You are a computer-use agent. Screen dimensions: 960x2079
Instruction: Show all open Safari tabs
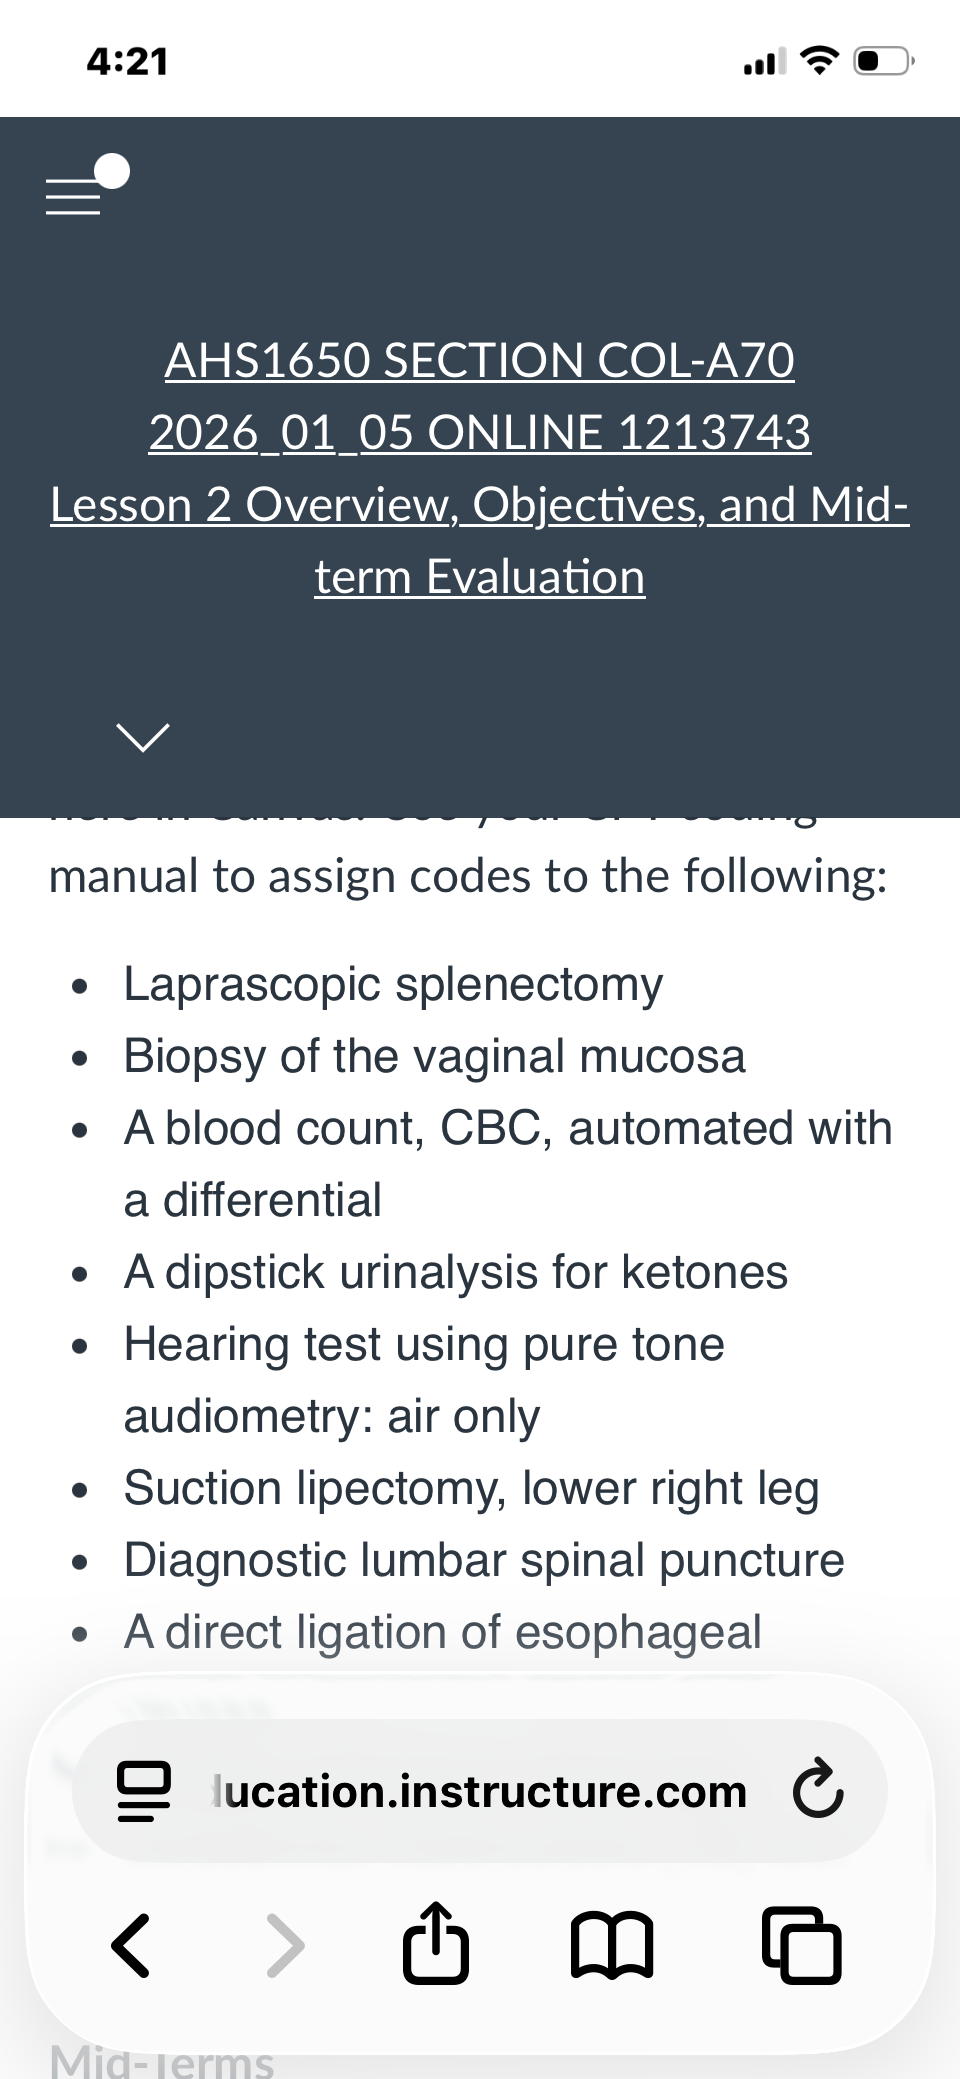pyautogui.click(x=802, y=1945)
